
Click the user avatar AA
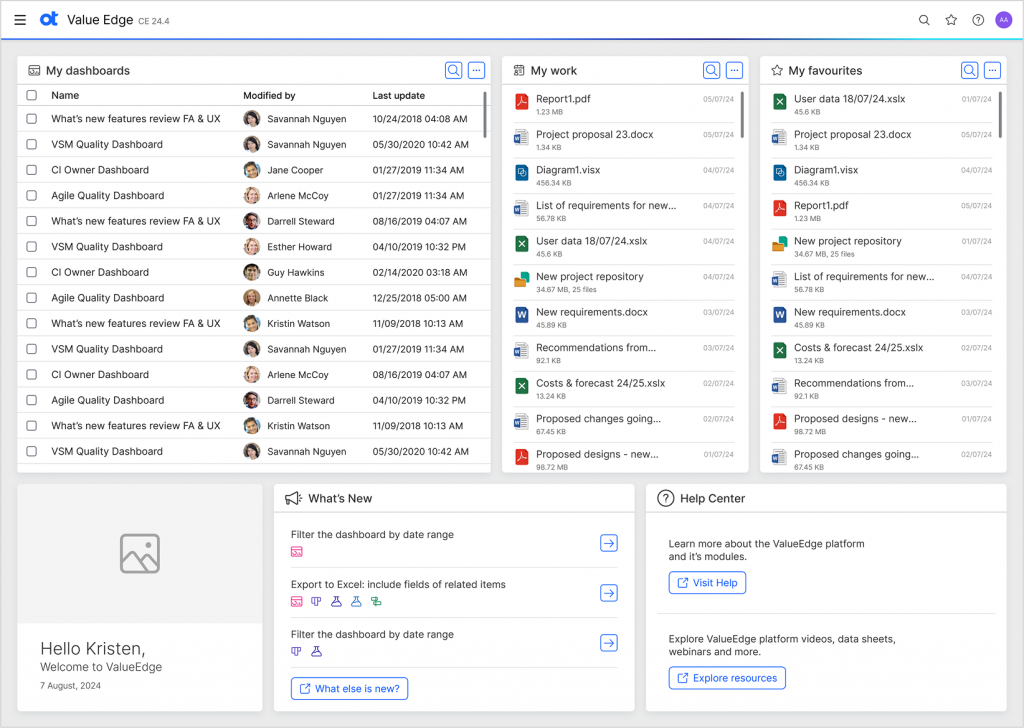(x=1004, y=20)
